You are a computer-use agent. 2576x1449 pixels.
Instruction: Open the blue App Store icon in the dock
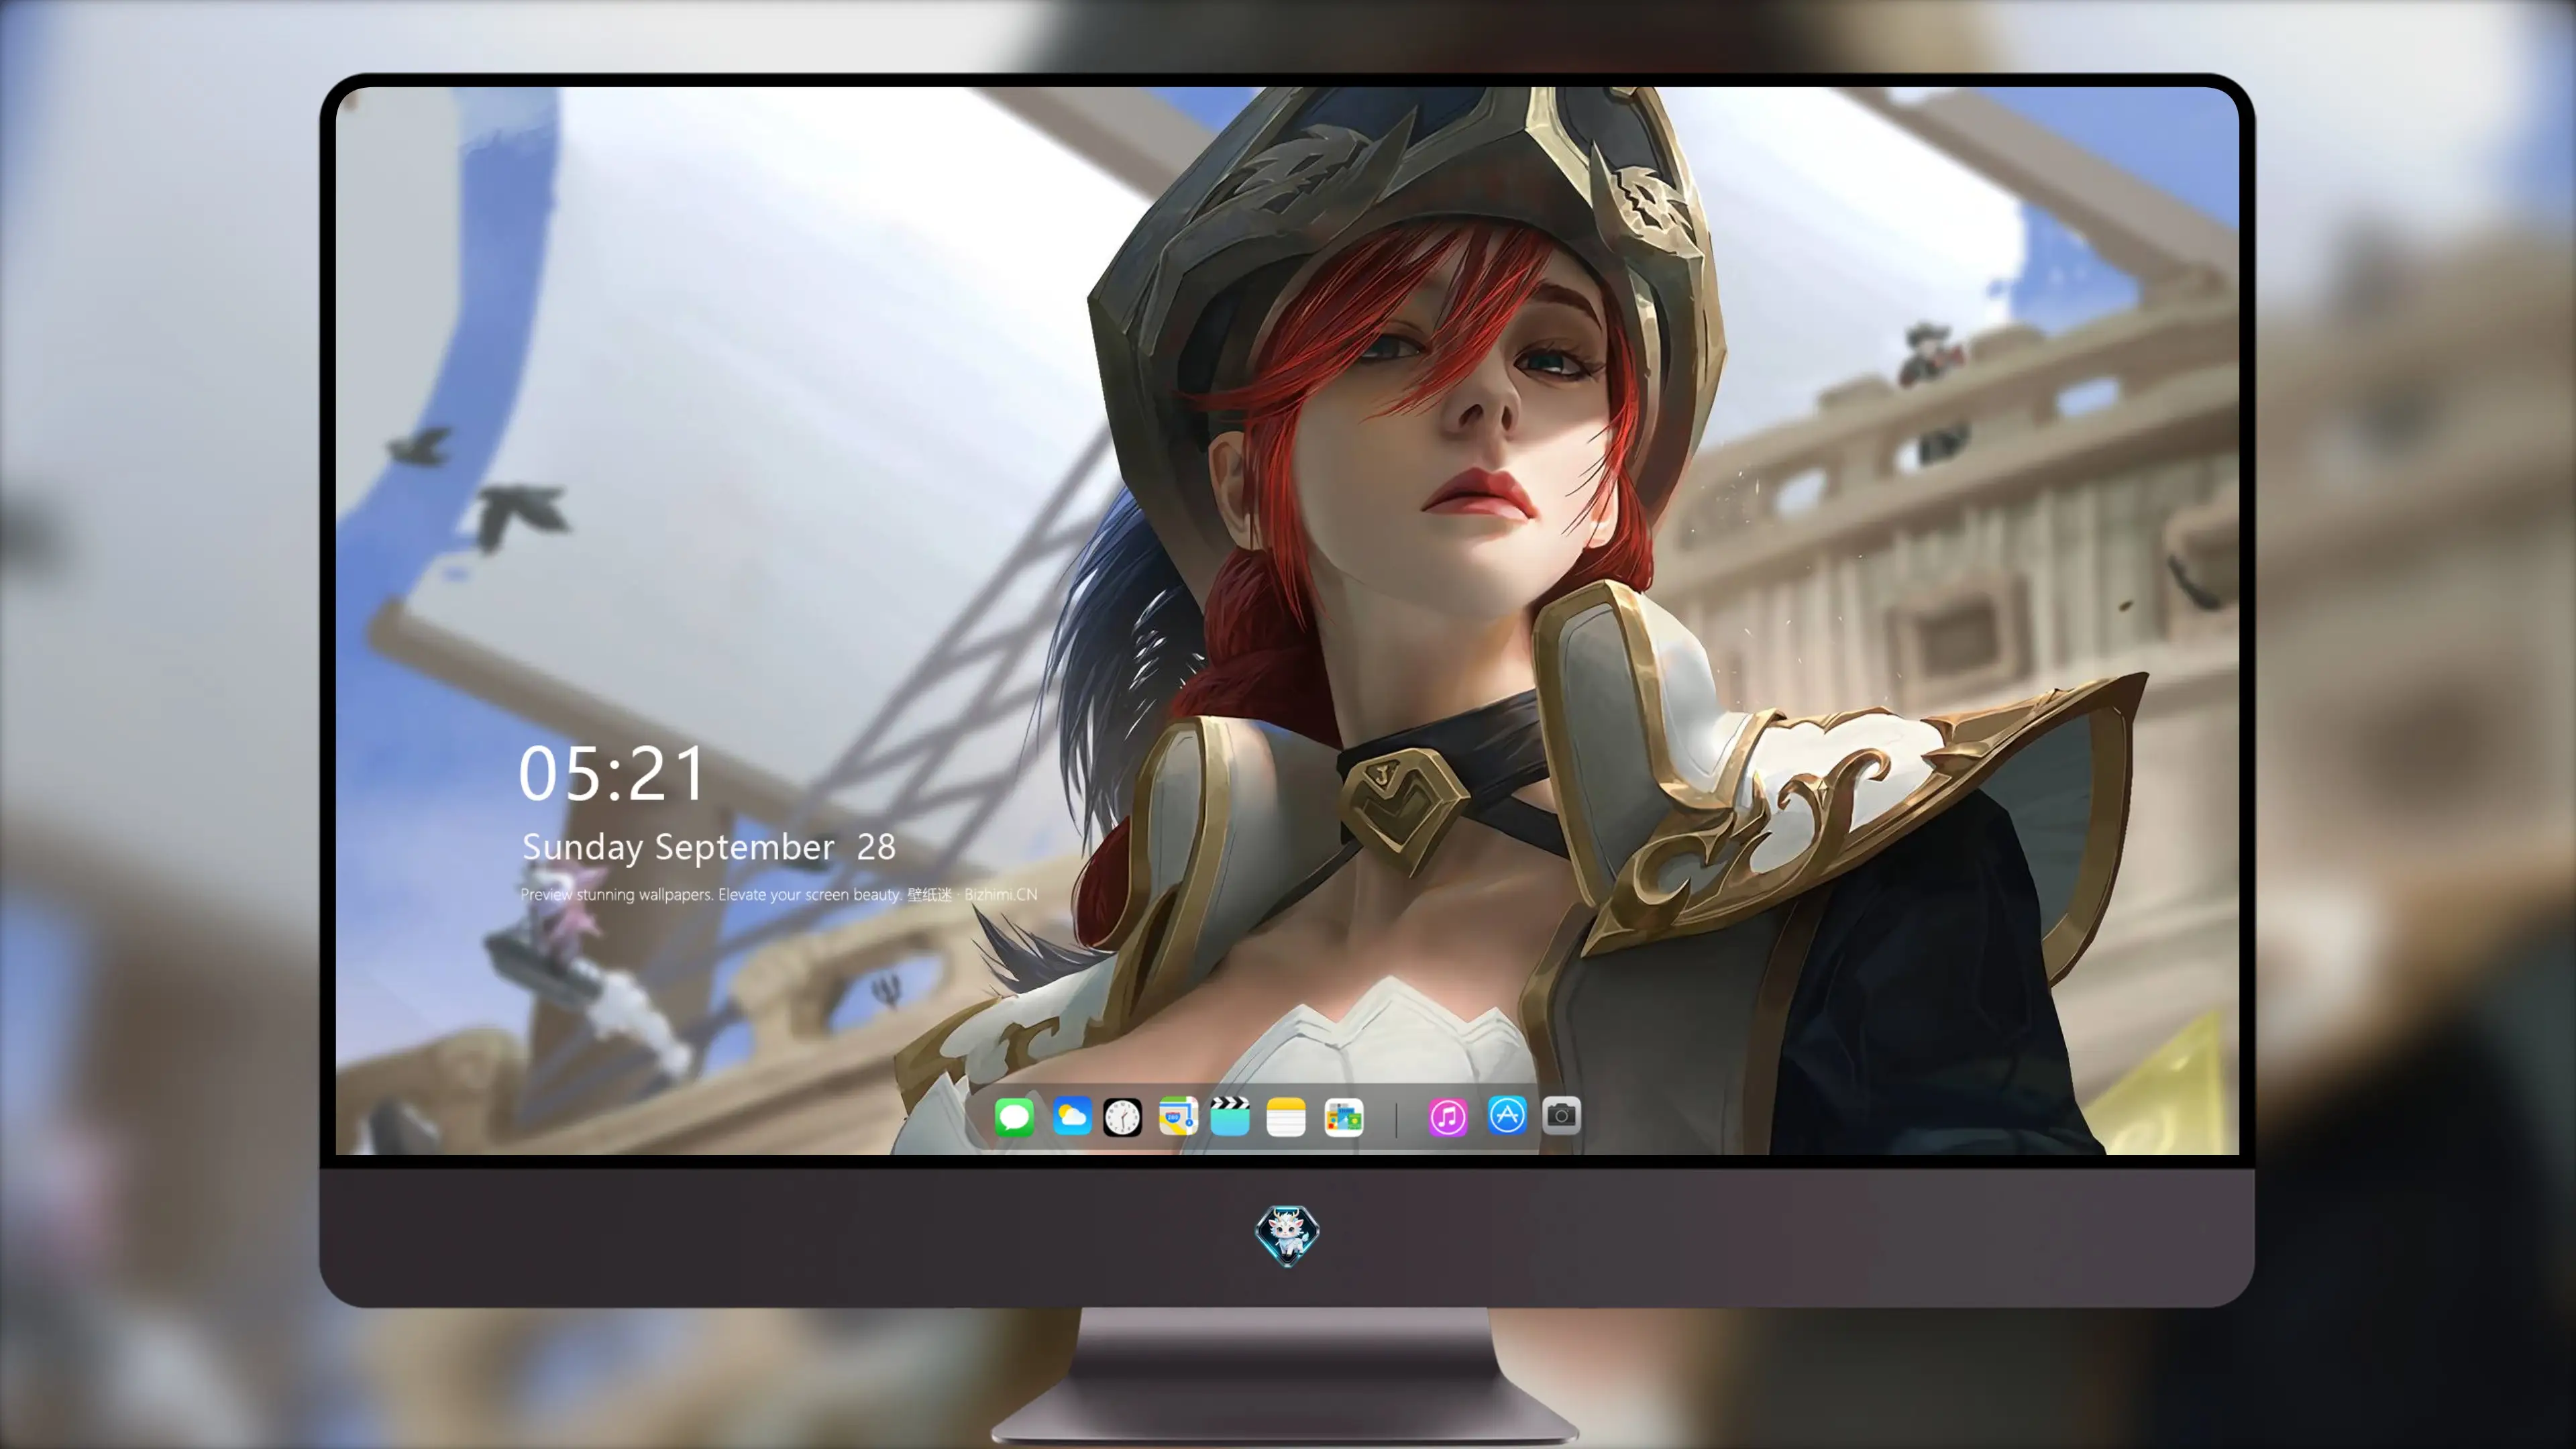point(1507,1114)
